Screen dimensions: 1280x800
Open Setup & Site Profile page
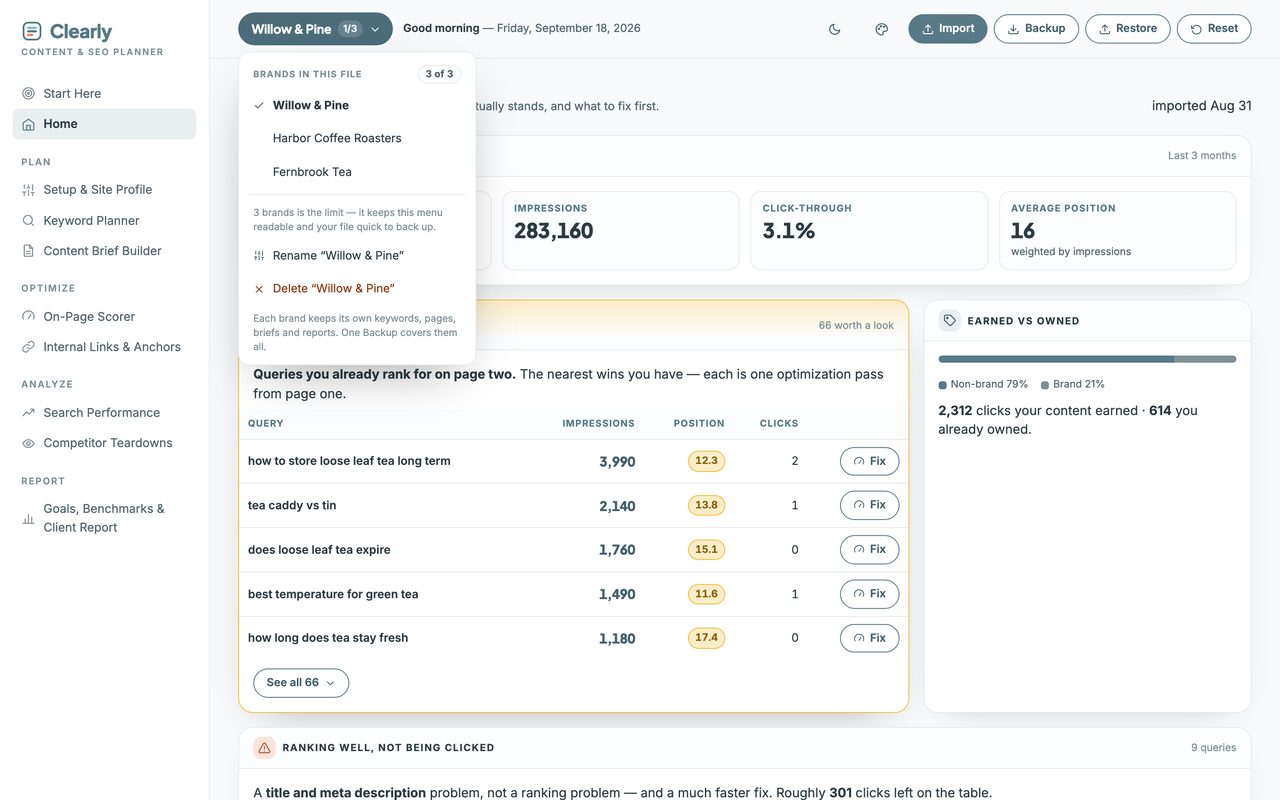104,190
